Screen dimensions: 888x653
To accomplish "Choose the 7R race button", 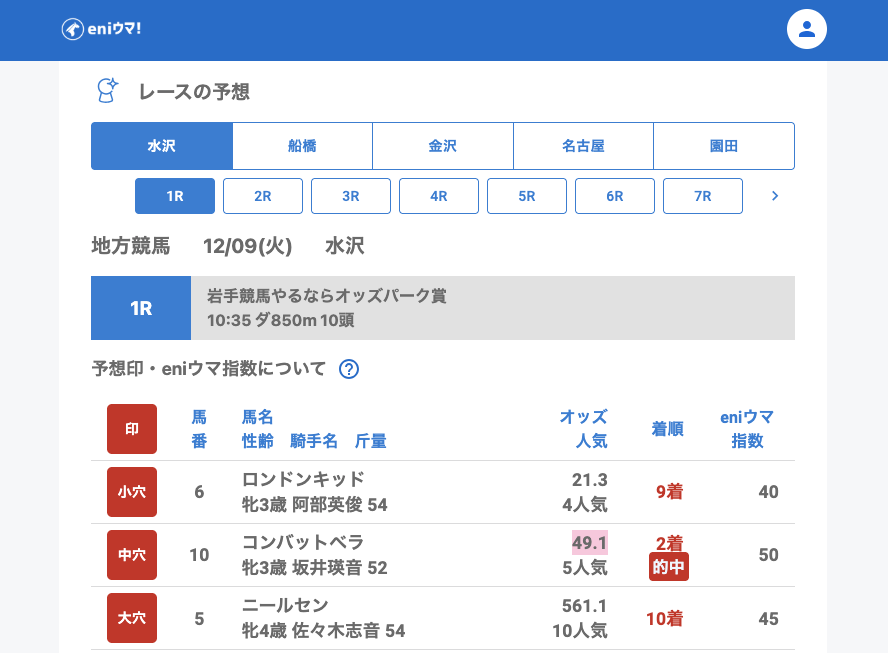I will point(703,196).
